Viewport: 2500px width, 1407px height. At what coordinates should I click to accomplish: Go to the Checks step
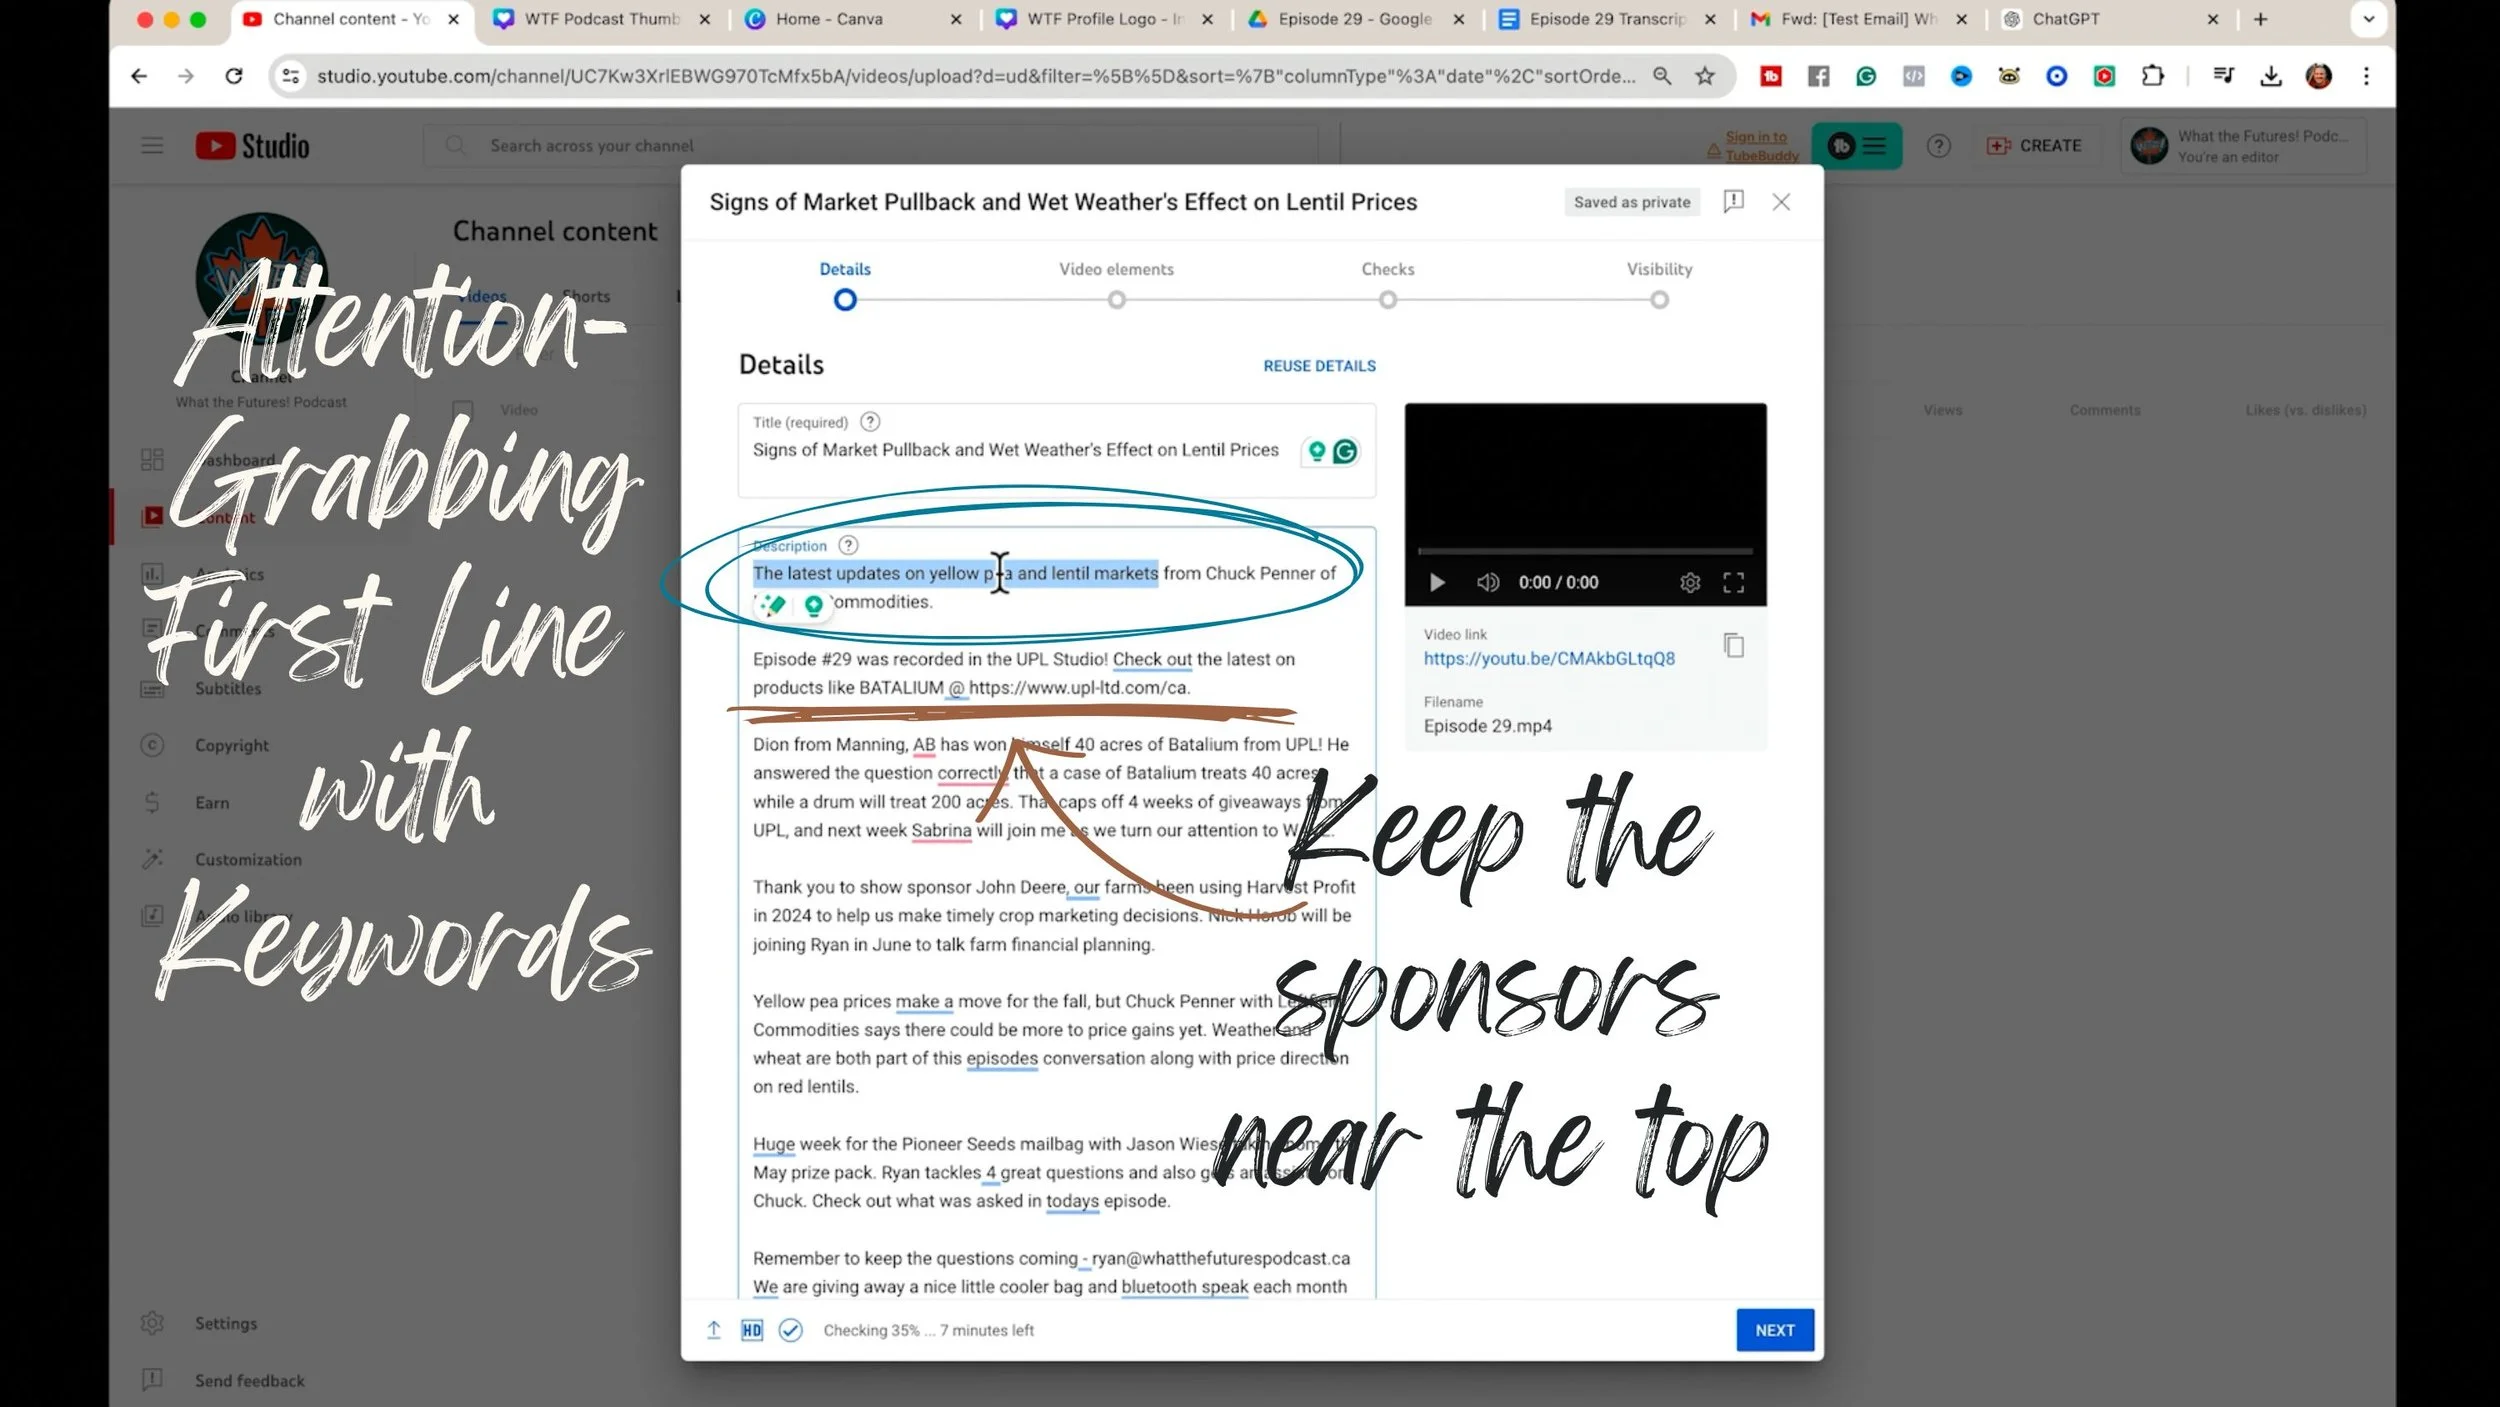tap(1387, 285)
